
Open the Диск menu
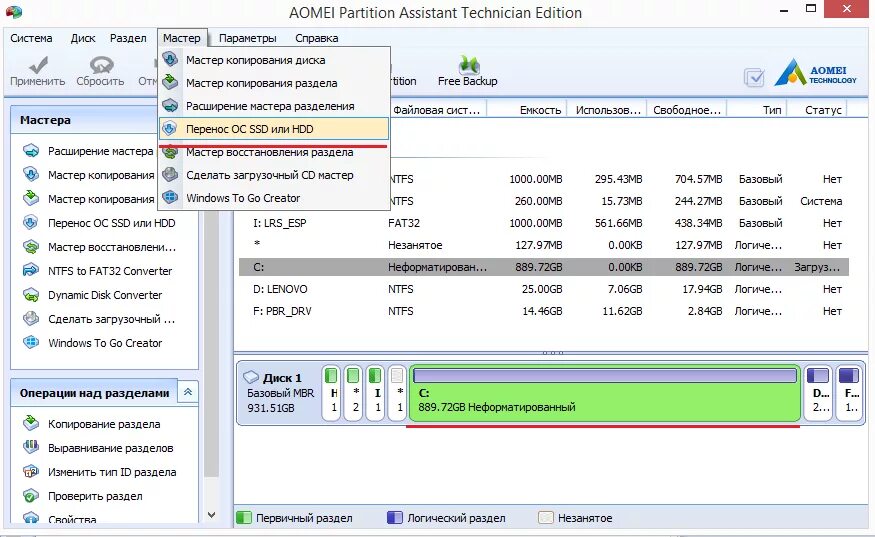pyautogui.click(x=83, y=38)
